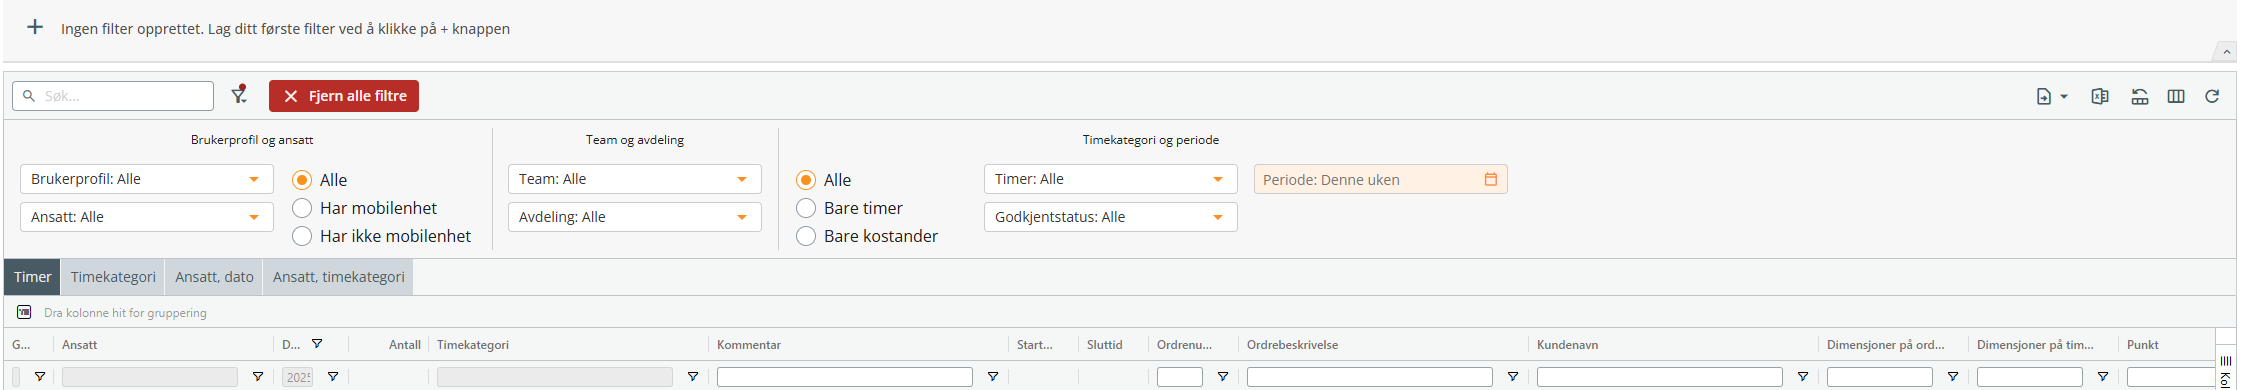The image size is (2253, 390).
Task: Reset the grid layout icon
Action: click(2140, 96)
